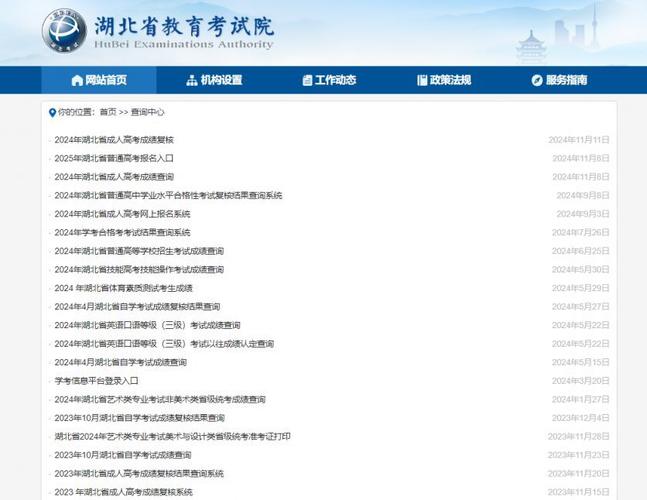Click the date 2023年11月28日
Viewport: 647px width, 500px height.
(579, 437)
